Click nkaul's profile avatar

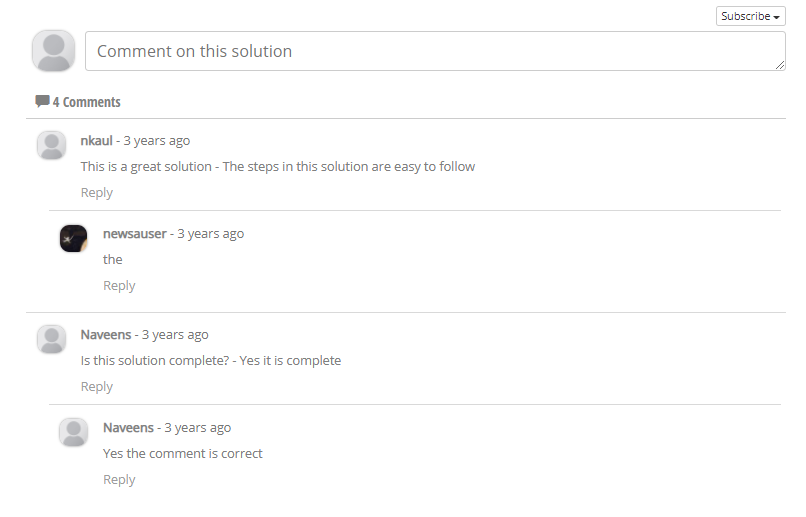51,145
